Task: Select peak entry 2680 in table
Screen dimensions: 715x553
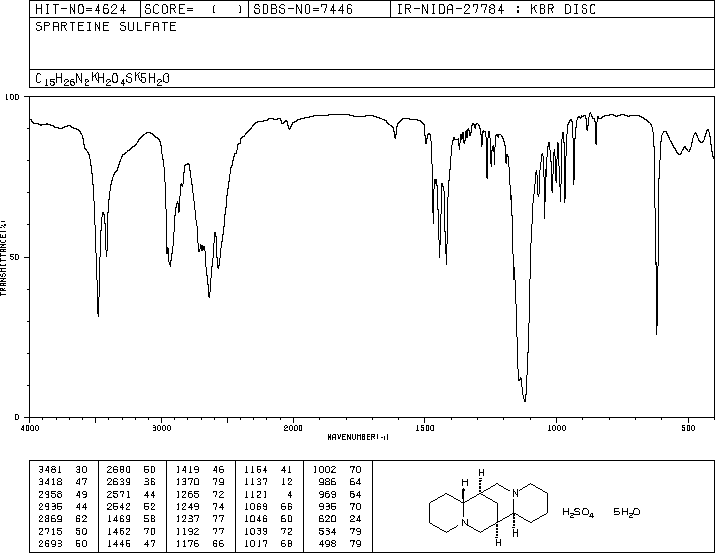Action: tap(131, 470)
